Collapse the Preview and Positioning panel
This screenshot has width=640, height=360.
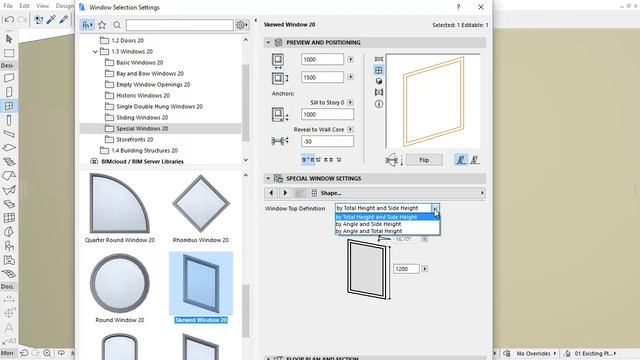268,42
